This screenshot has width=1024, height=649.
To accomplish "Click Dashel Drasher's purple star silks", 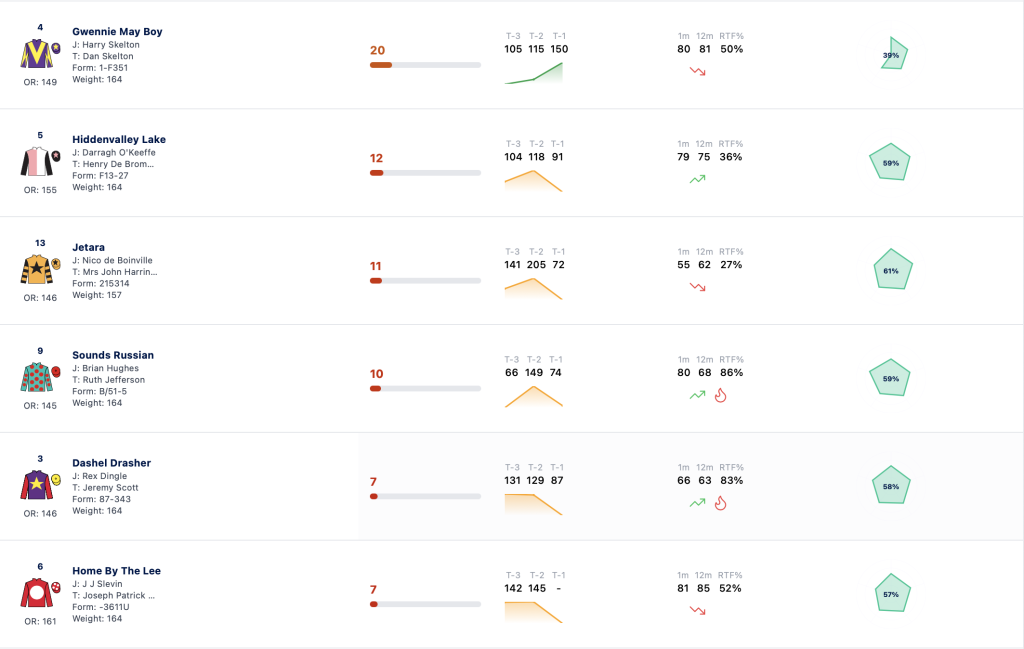I will coord(37,484).
